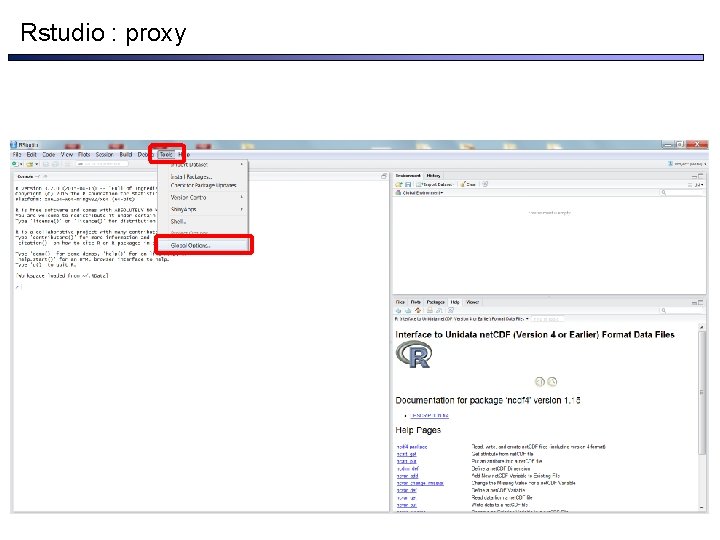Open the View menu

(x=67, y=155)
